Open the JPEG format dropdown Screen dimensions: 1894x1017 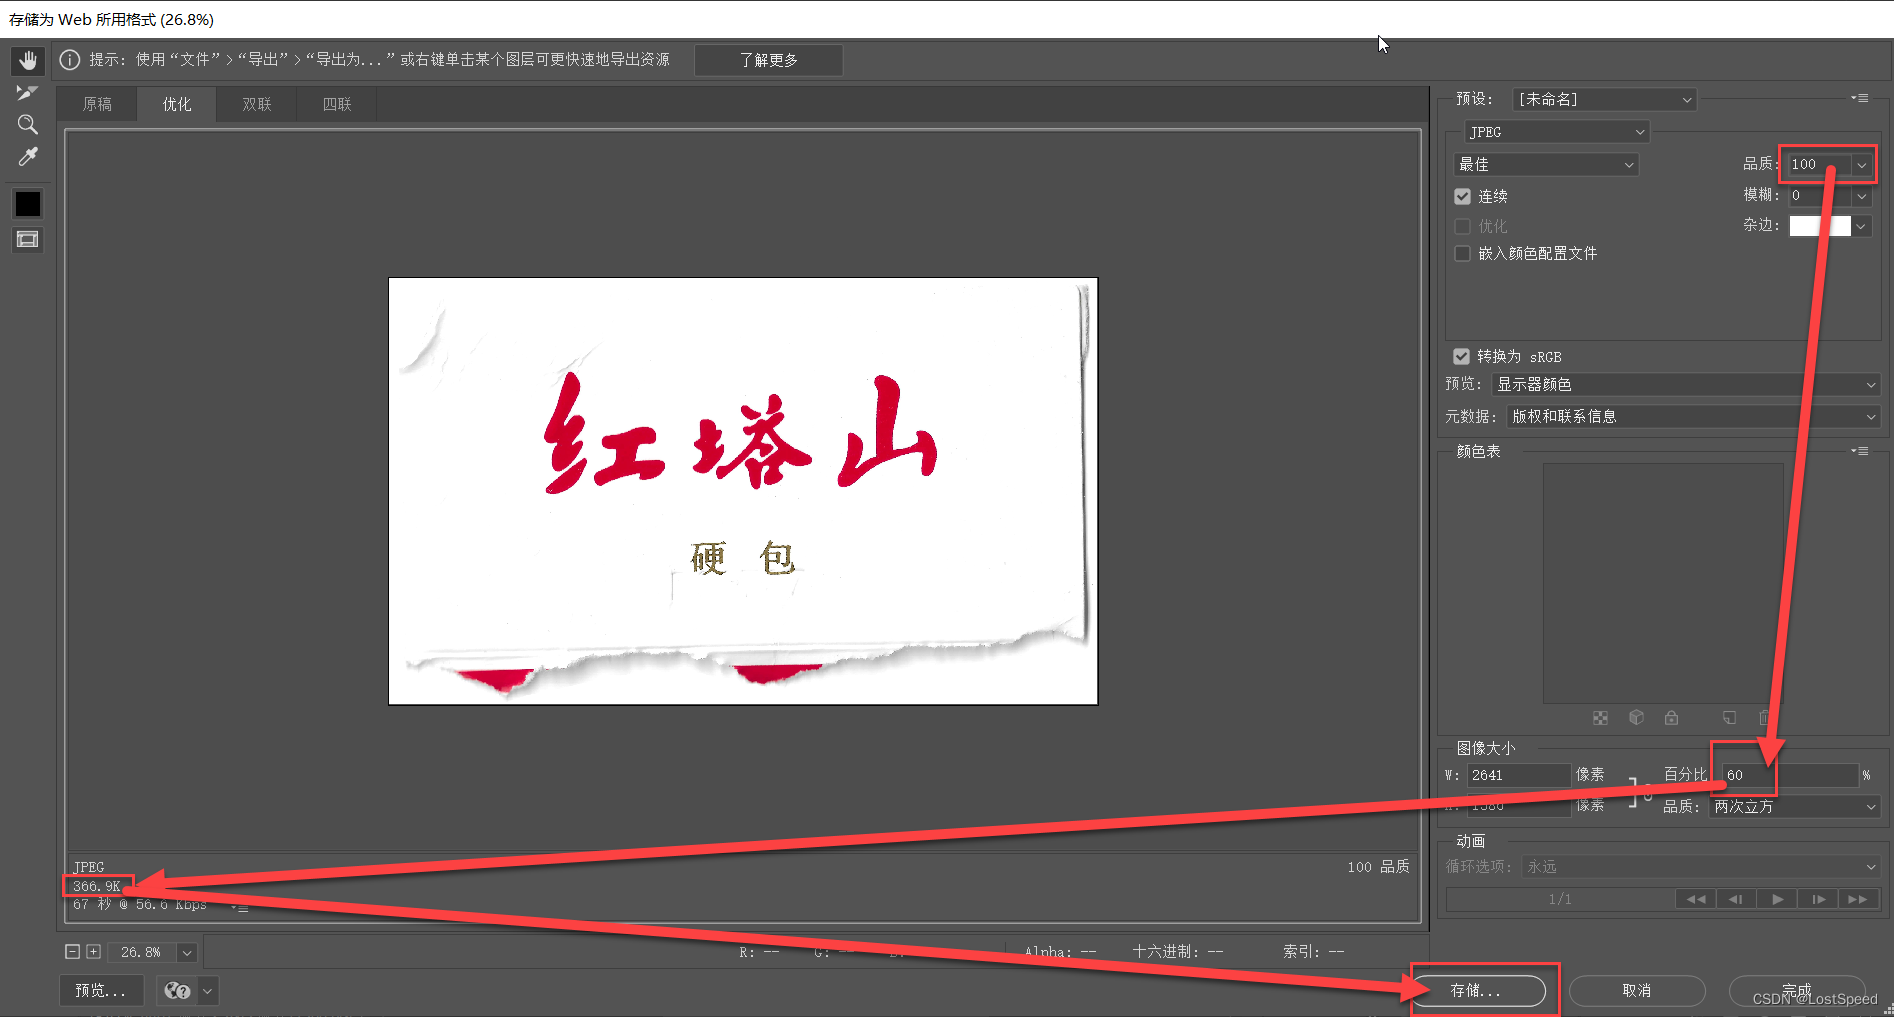[1557, 132]
